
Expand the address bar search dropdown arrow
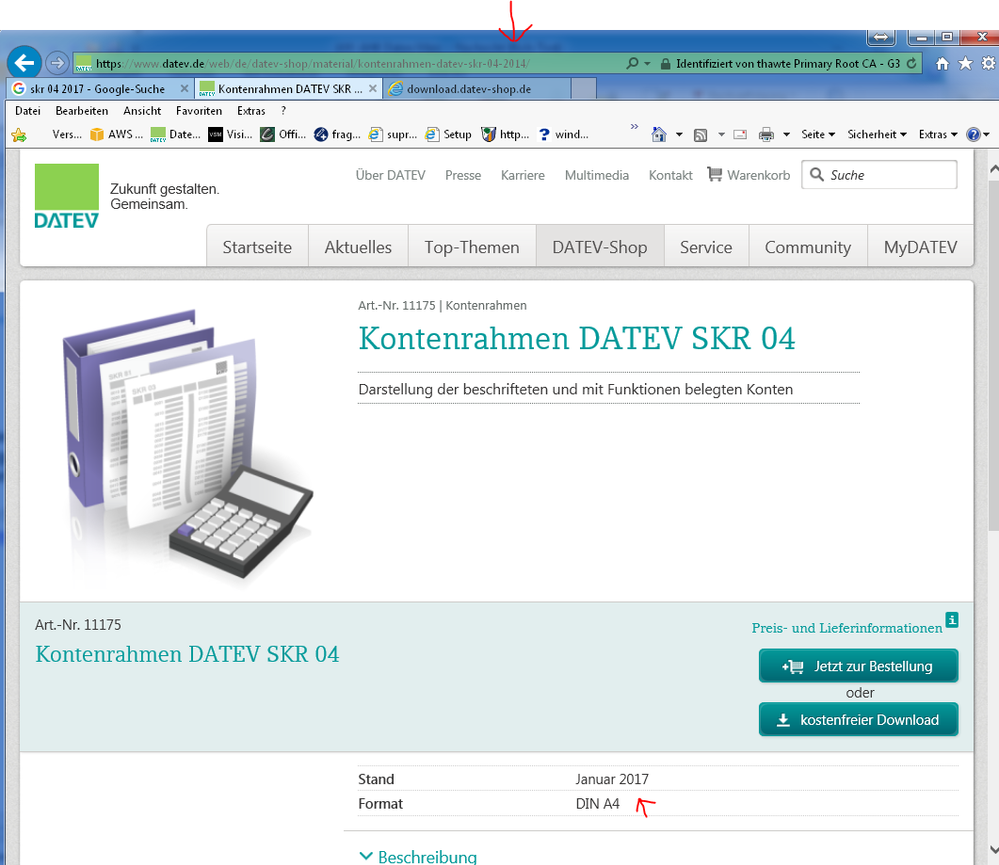click(x=648, y=63)
